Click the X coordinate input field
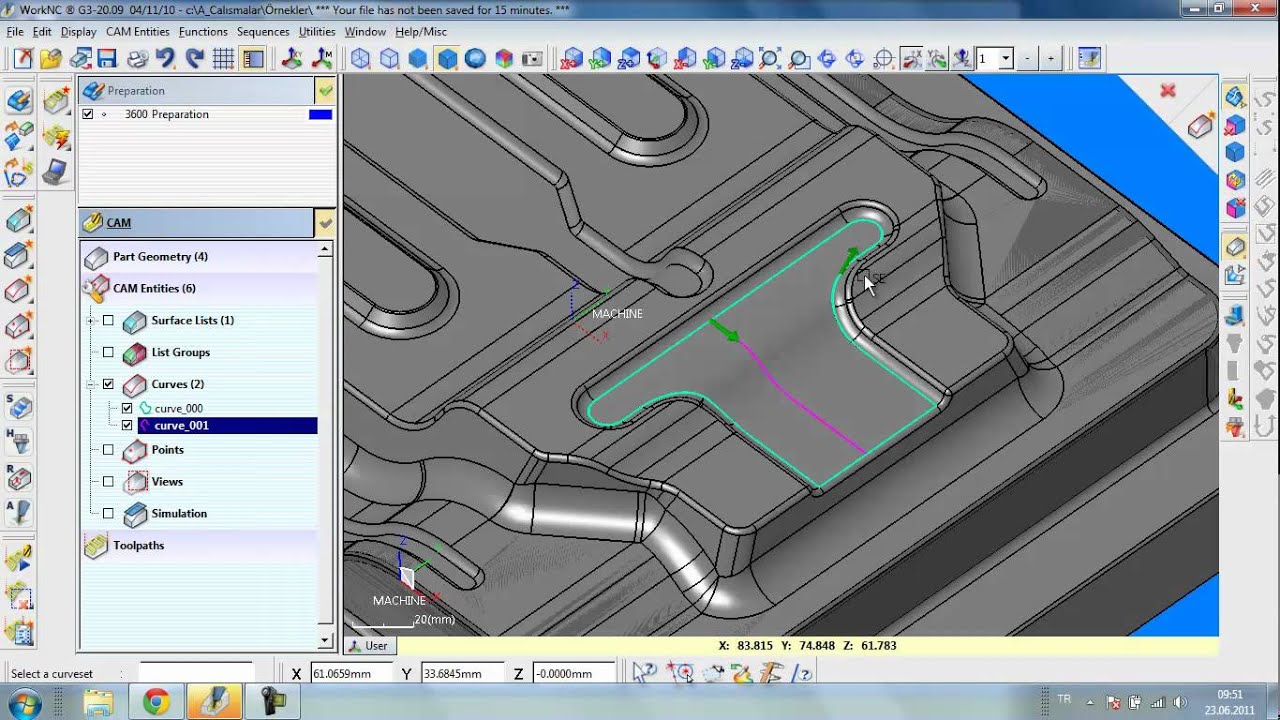Screen dimensions: 1280x720 click(x=351, y=673)
